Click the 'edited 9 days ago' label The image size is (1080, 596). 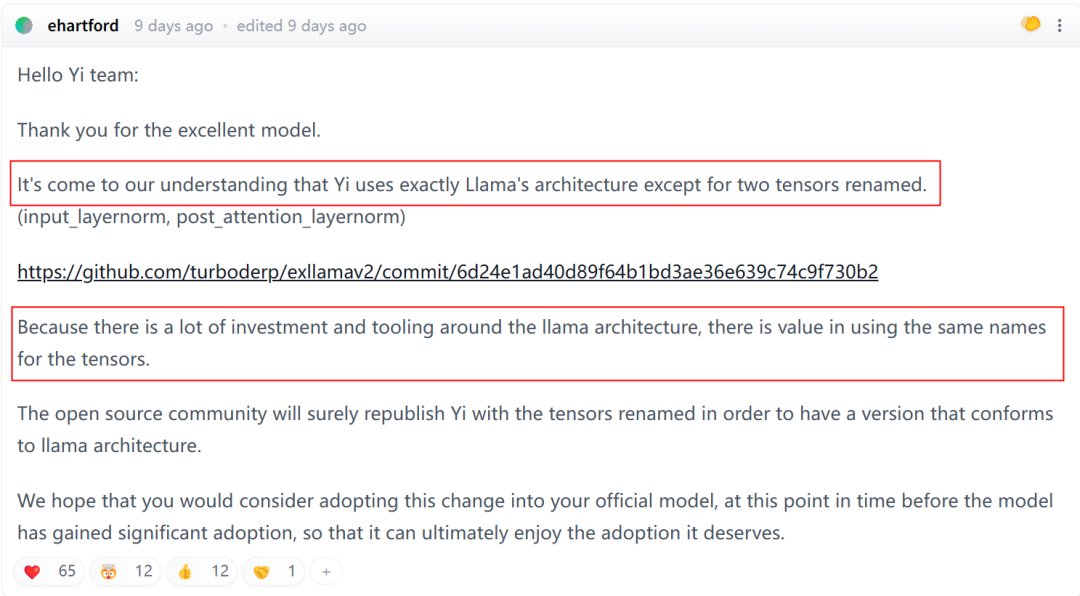tap(301, 26)
